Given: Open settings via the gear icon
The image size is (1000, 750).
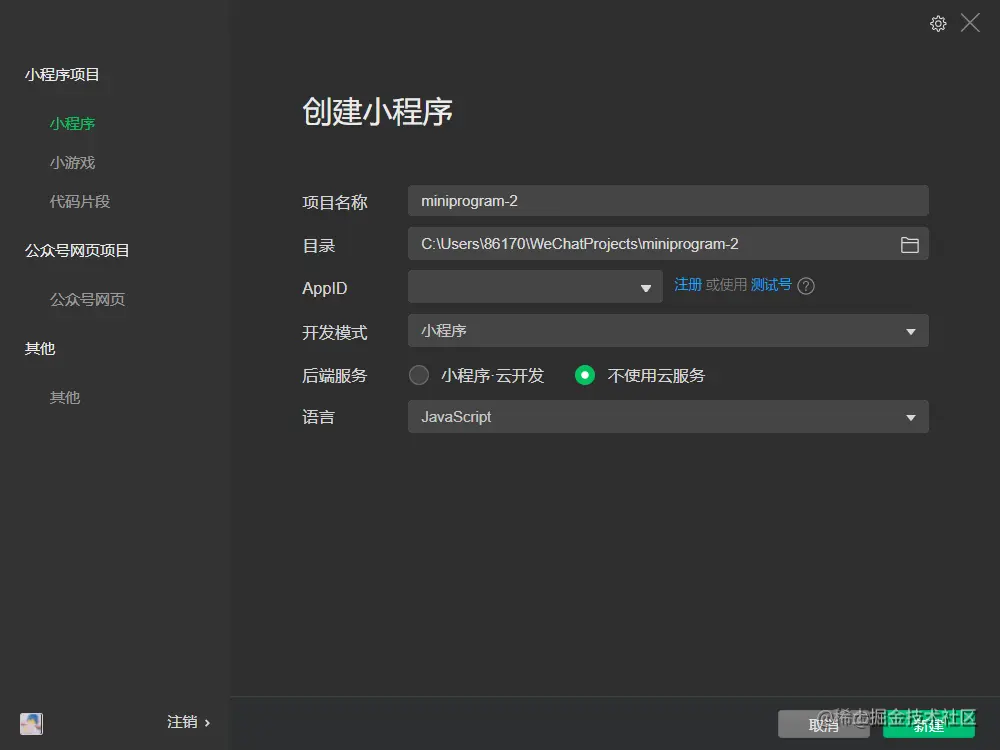Looking at the screenshot, I should click(938, 24).
